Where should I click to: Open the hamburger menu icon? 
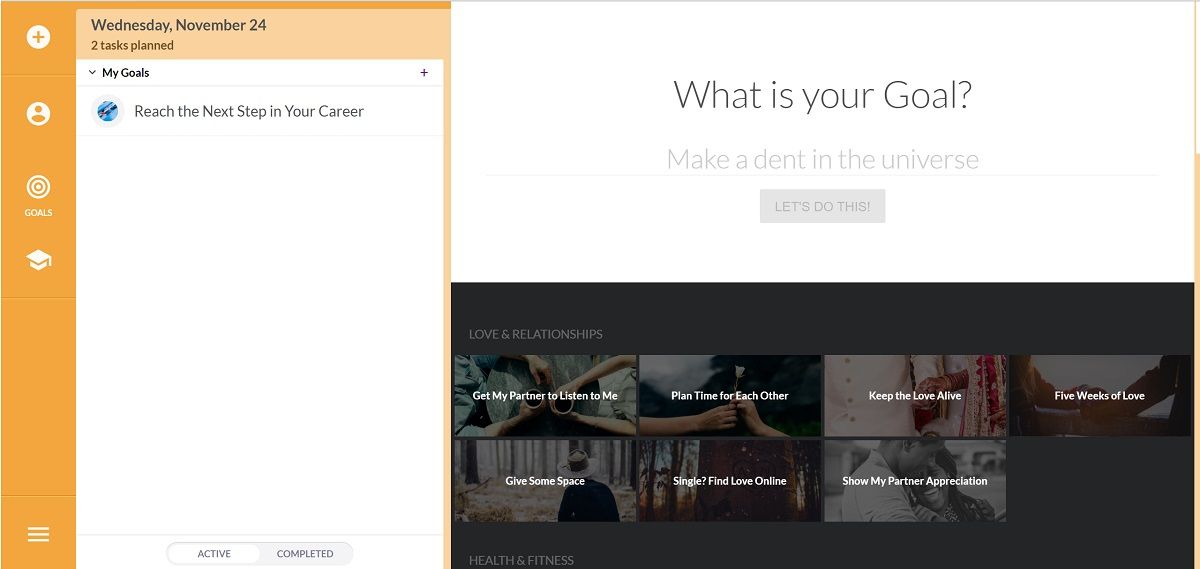[x=38, y=534]
